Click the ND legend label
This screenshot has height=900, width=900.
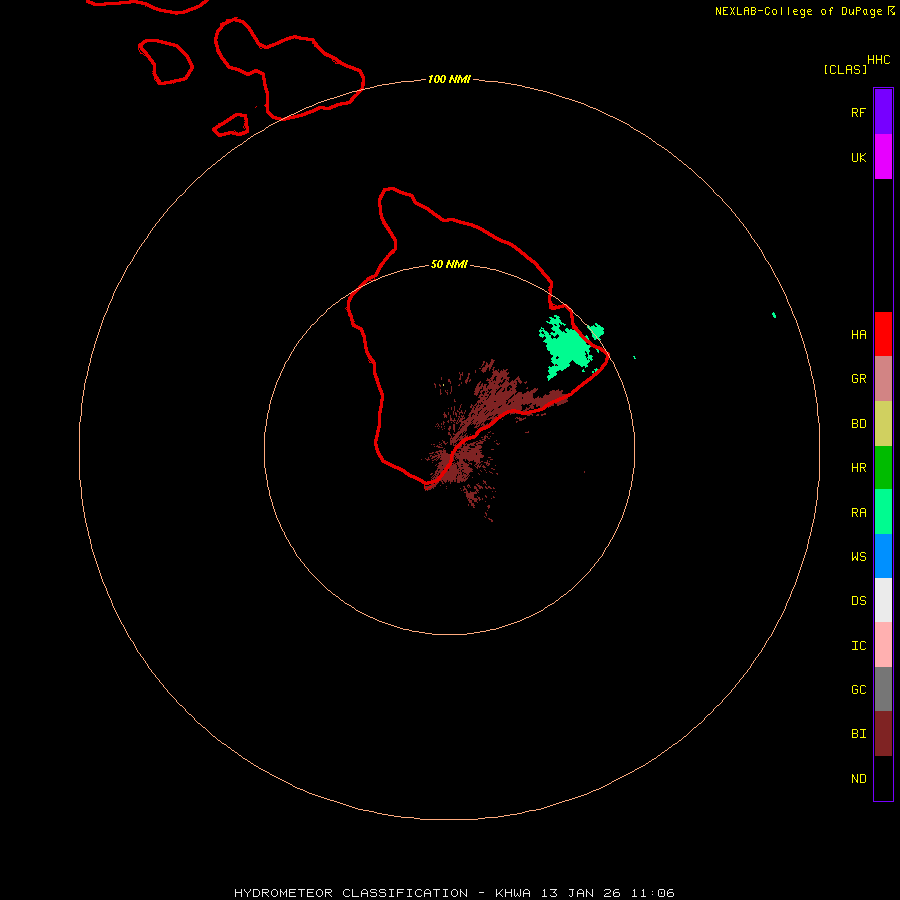858,779
